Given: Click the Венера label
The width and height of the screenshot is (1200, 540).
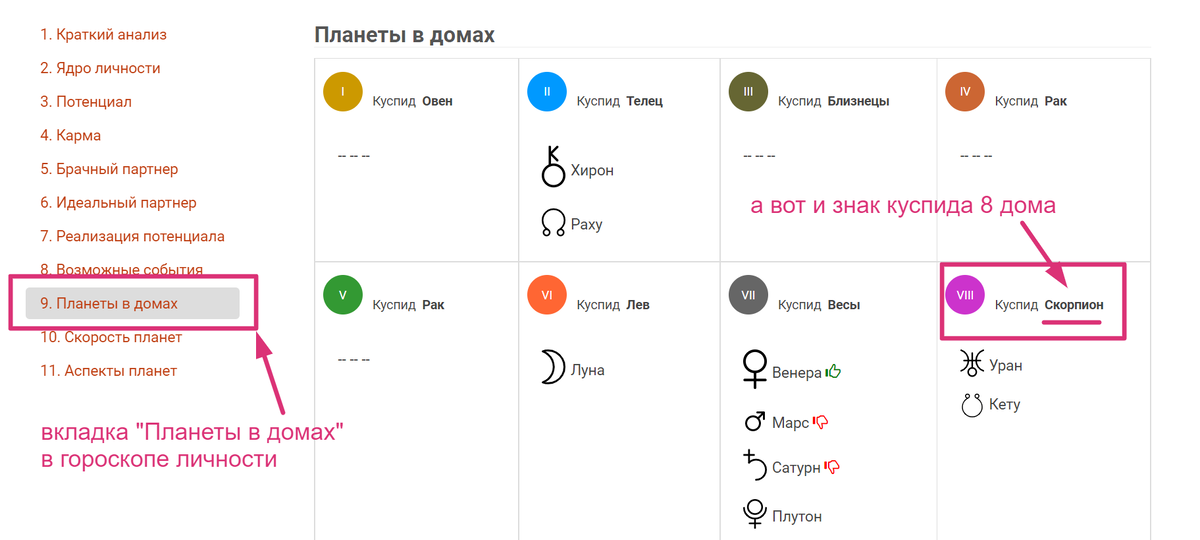Looking at the screenshot, I should point(797,373).
